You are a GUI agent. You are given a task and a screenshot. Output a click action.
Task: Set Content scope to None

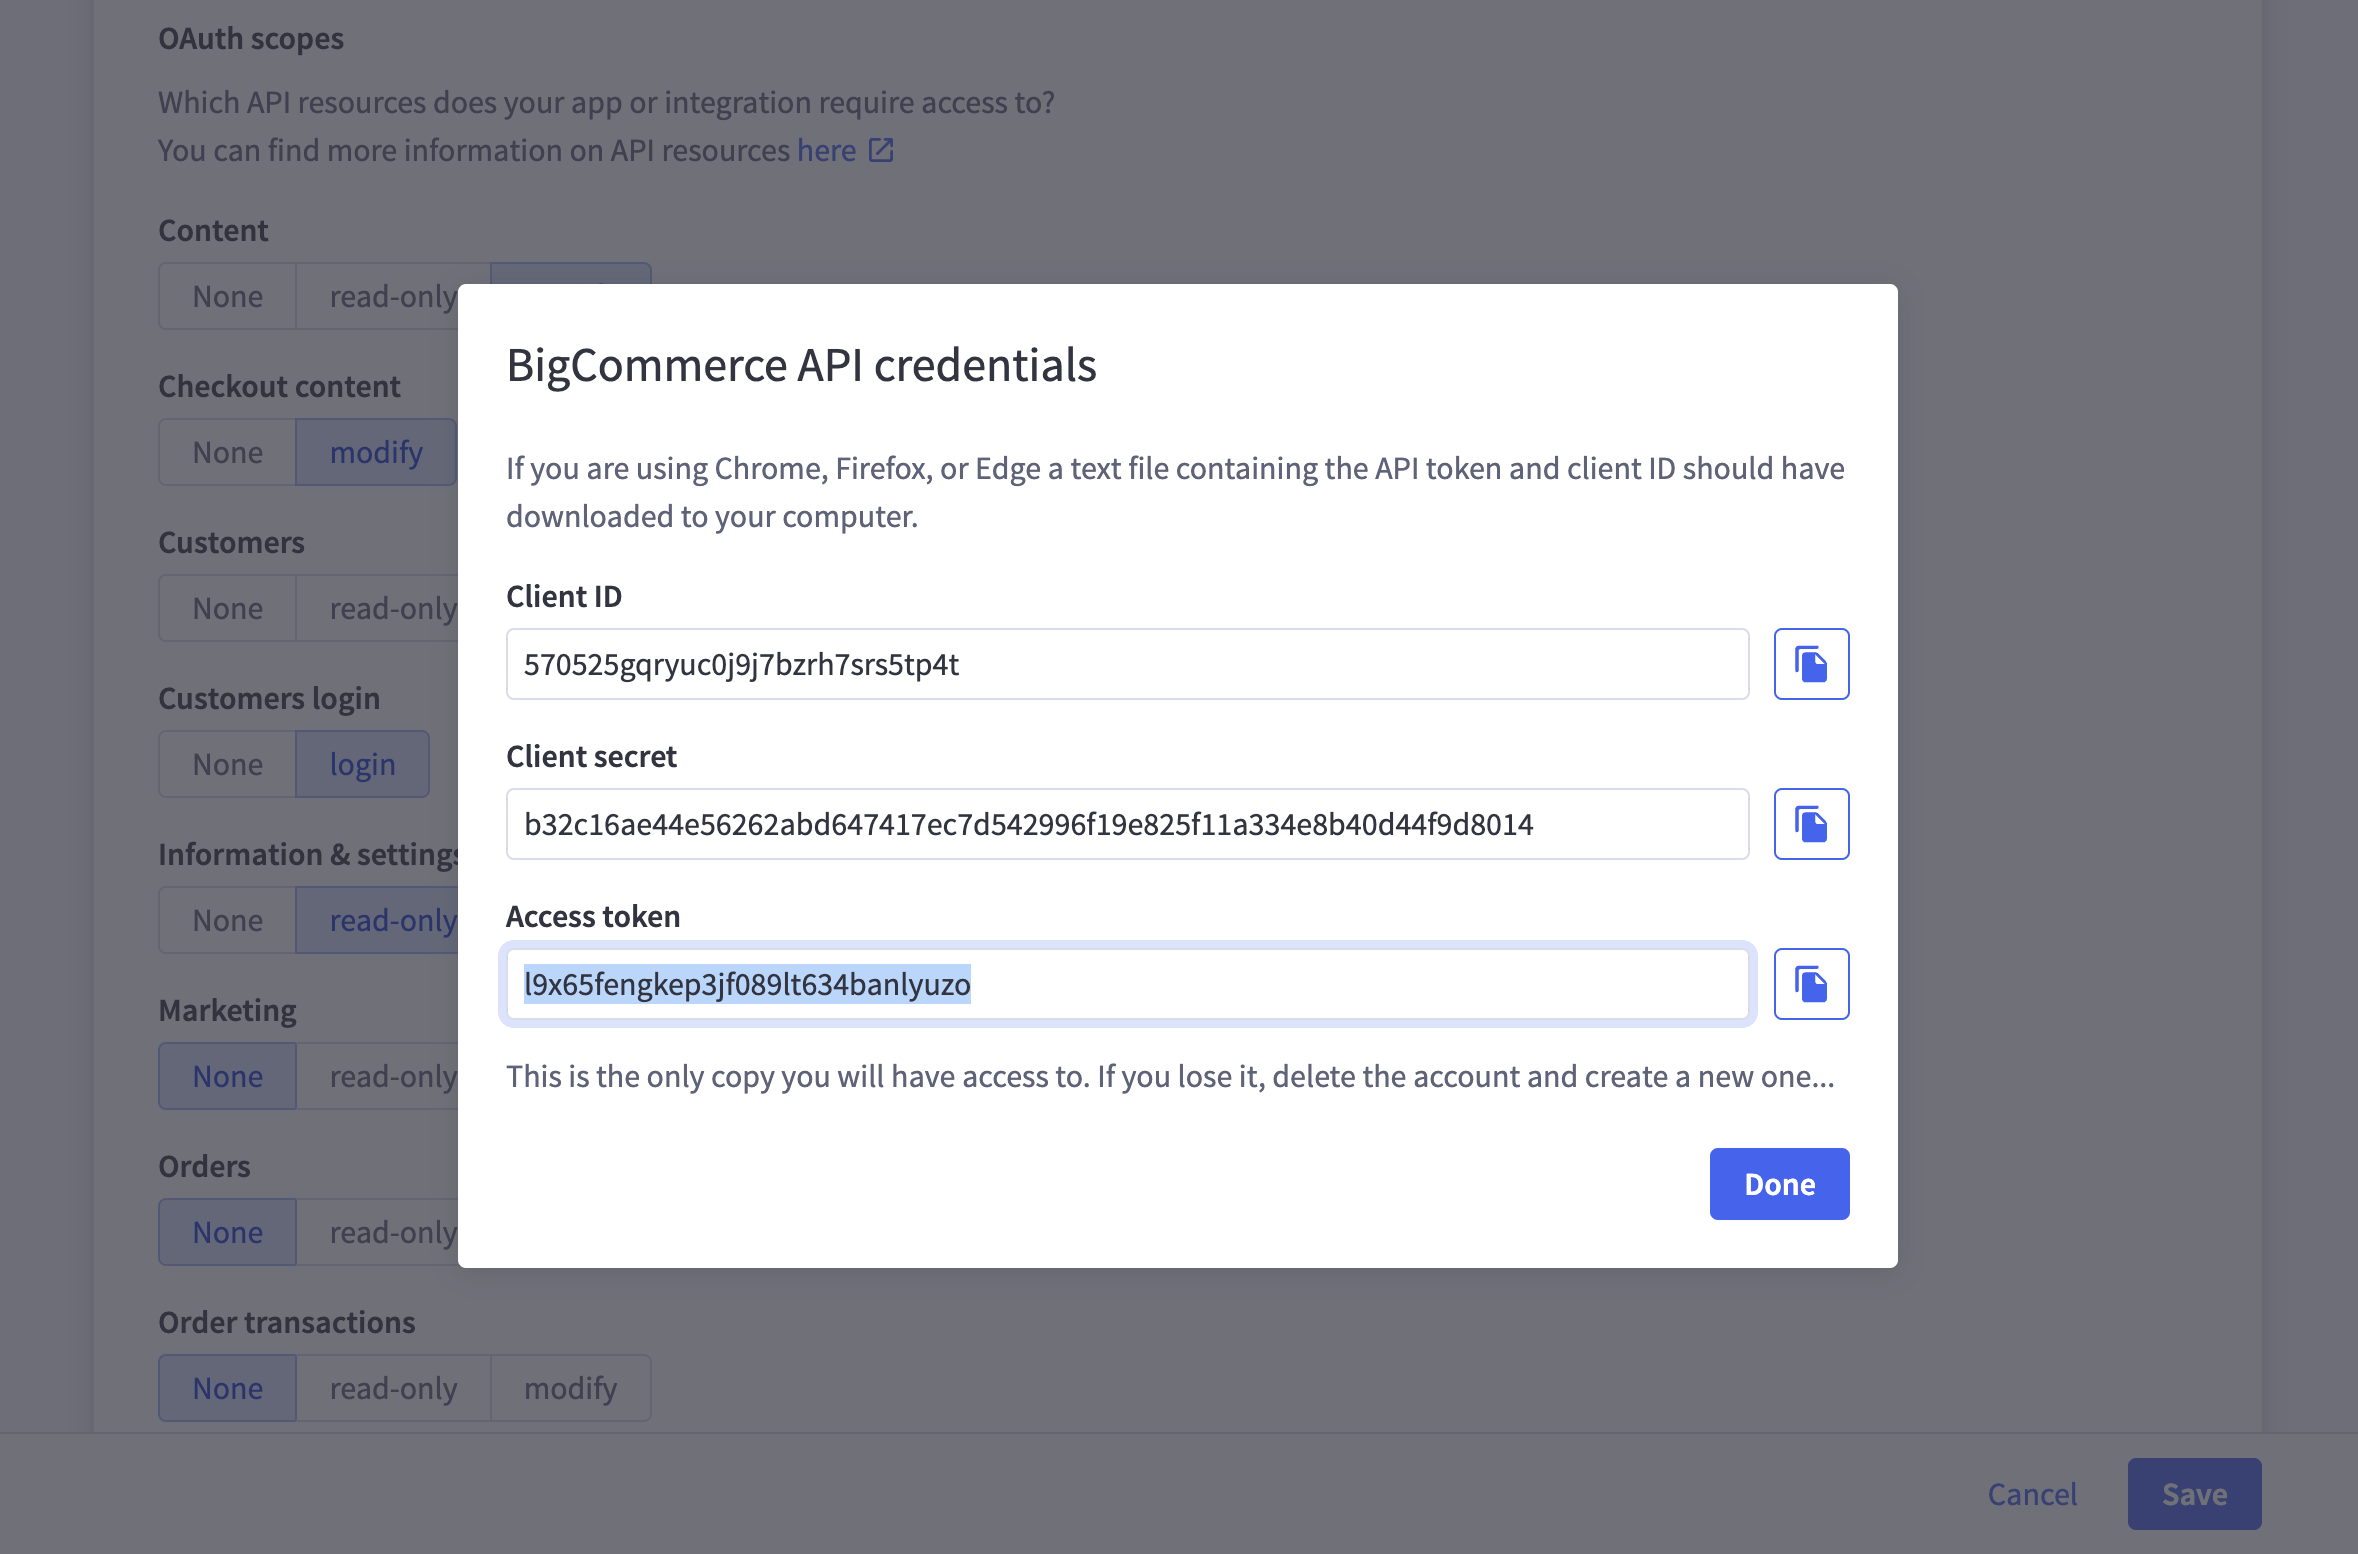tap(228, 296)
